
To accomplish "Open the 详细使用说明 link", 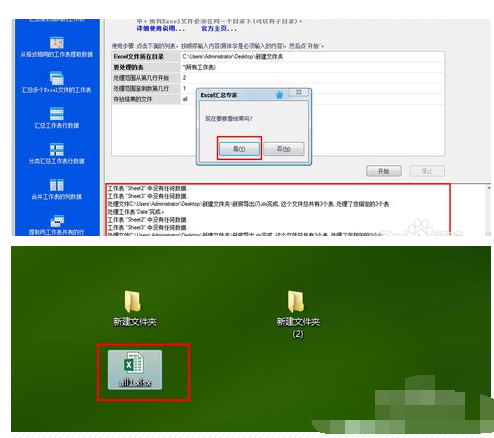I will pyautogui.click(x=161, y=29).
